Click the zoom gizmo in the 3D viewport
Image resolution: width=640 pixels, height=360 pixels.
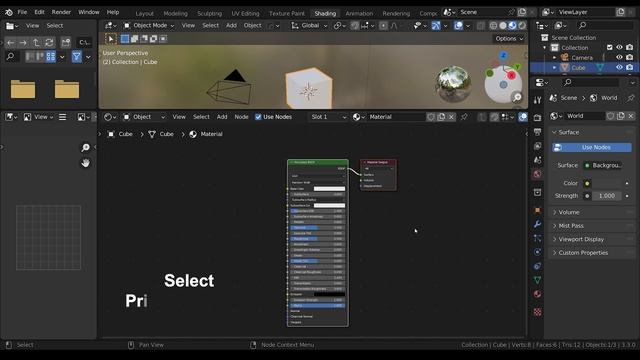(517, 97)
